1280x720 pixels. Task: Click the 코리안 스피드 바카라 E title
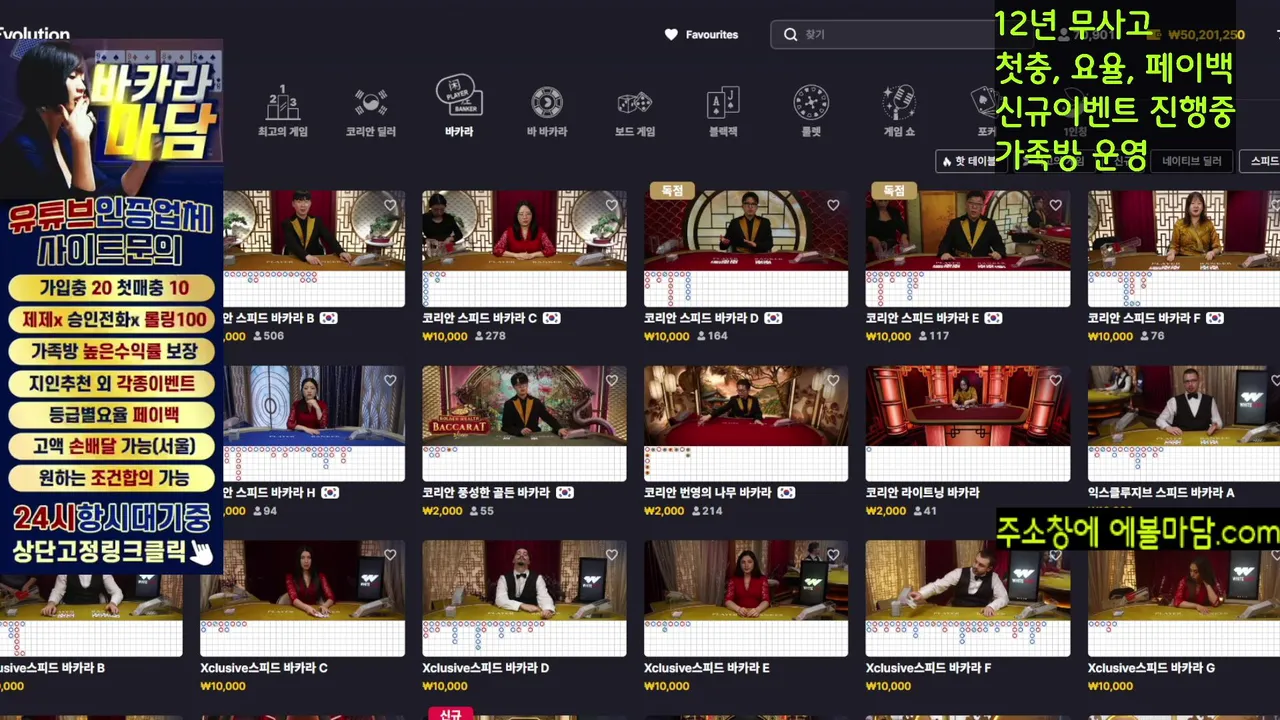click(922, 318)
